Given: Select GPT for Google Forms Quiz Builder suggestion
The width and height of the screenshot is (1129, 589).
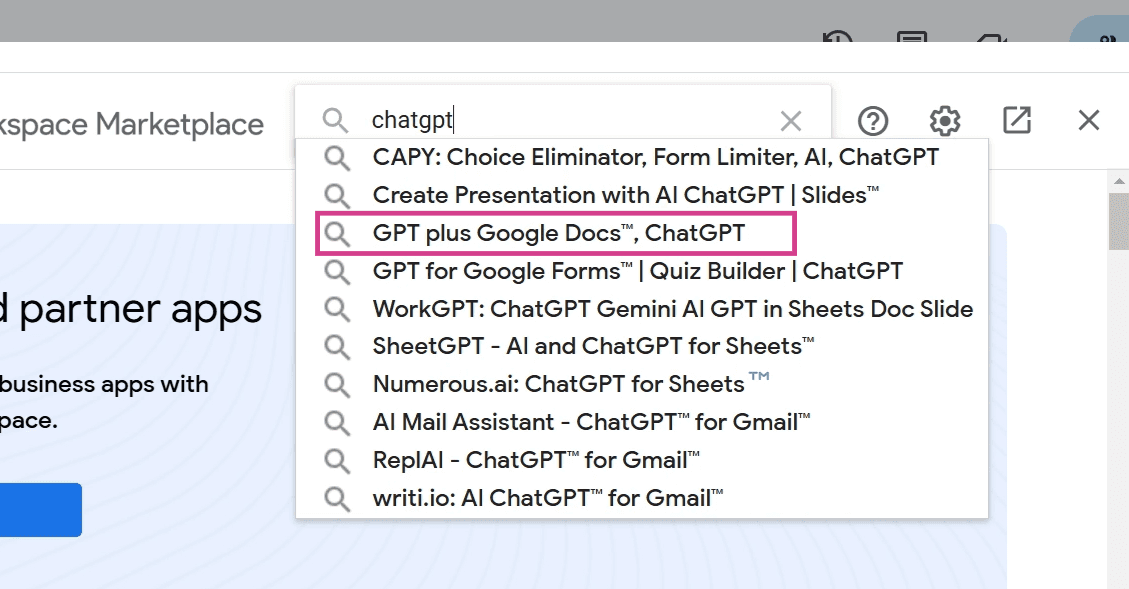Looking at the screenshot, I should coord(642,271).
